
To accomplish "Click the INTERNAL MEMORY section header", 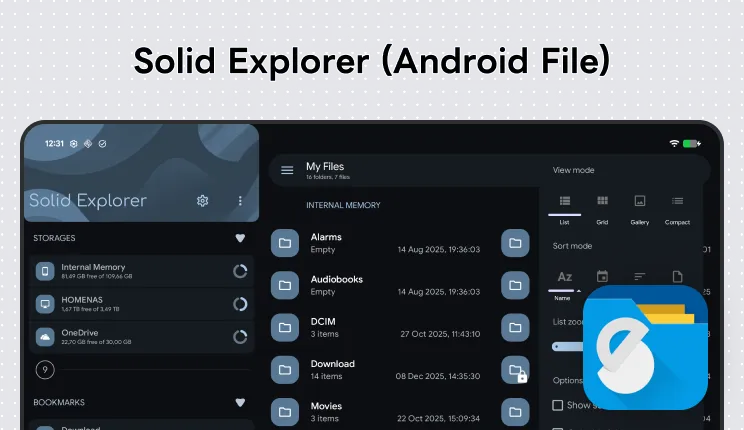I will point(343,205).
